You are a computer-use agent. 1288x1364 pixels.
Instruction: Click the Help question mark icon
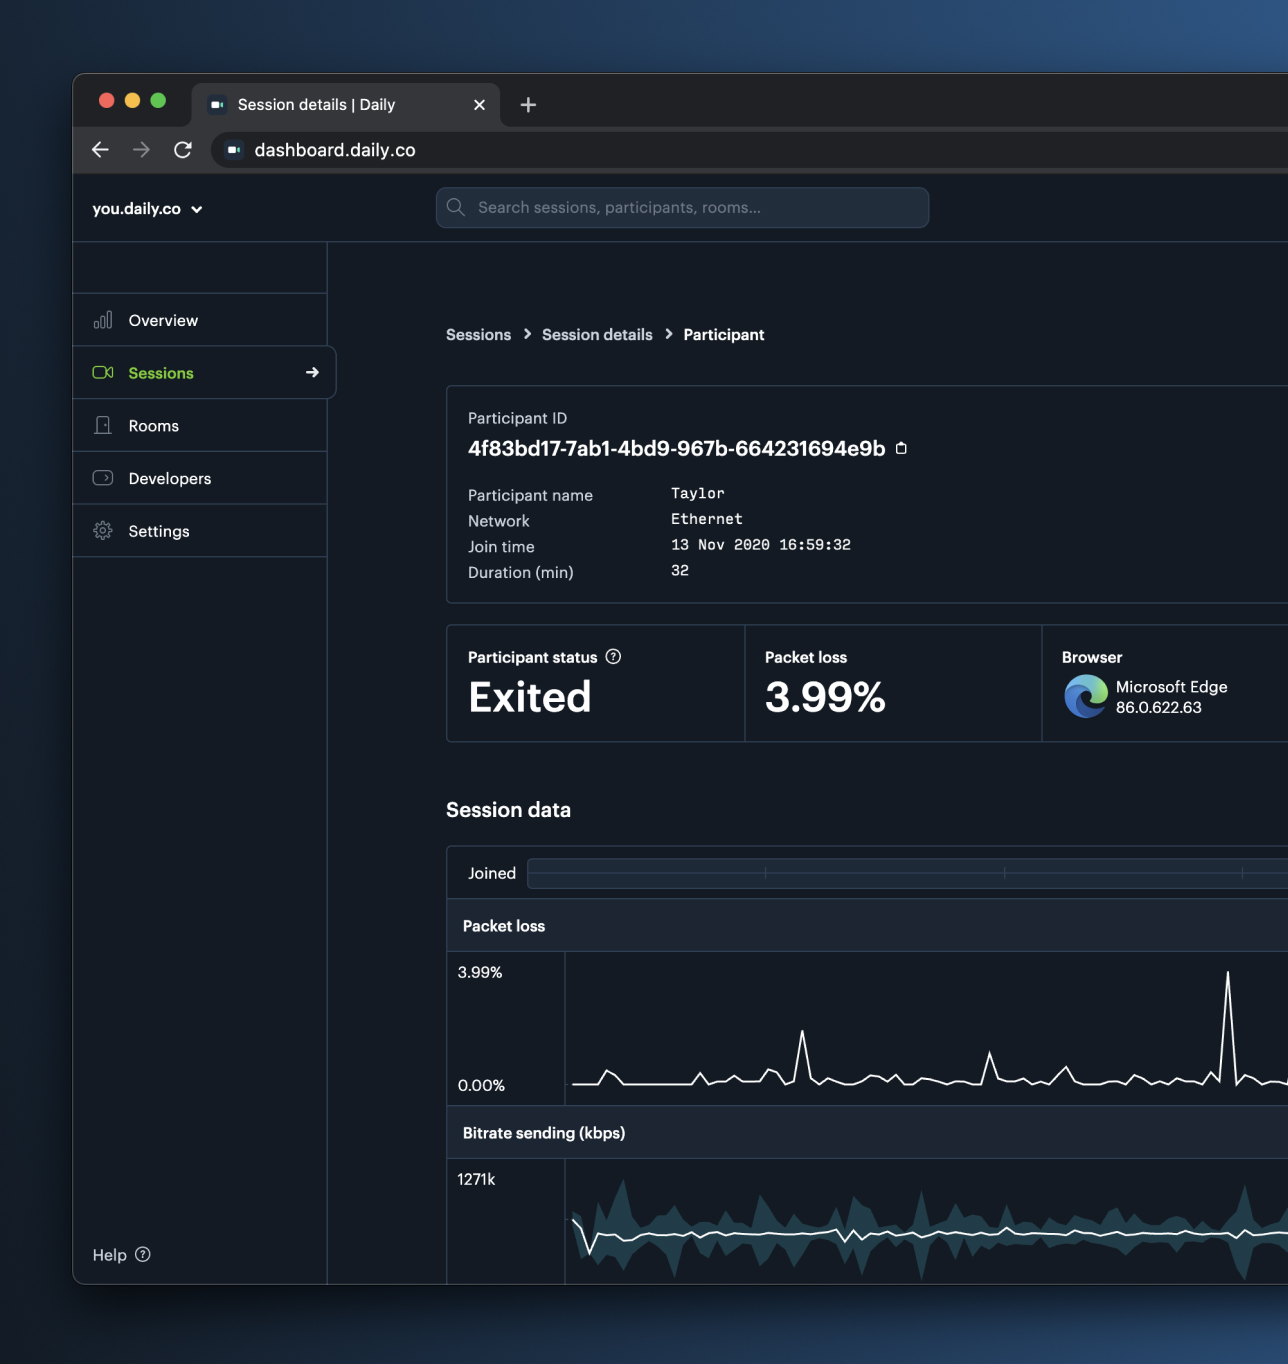[143, 1254]
